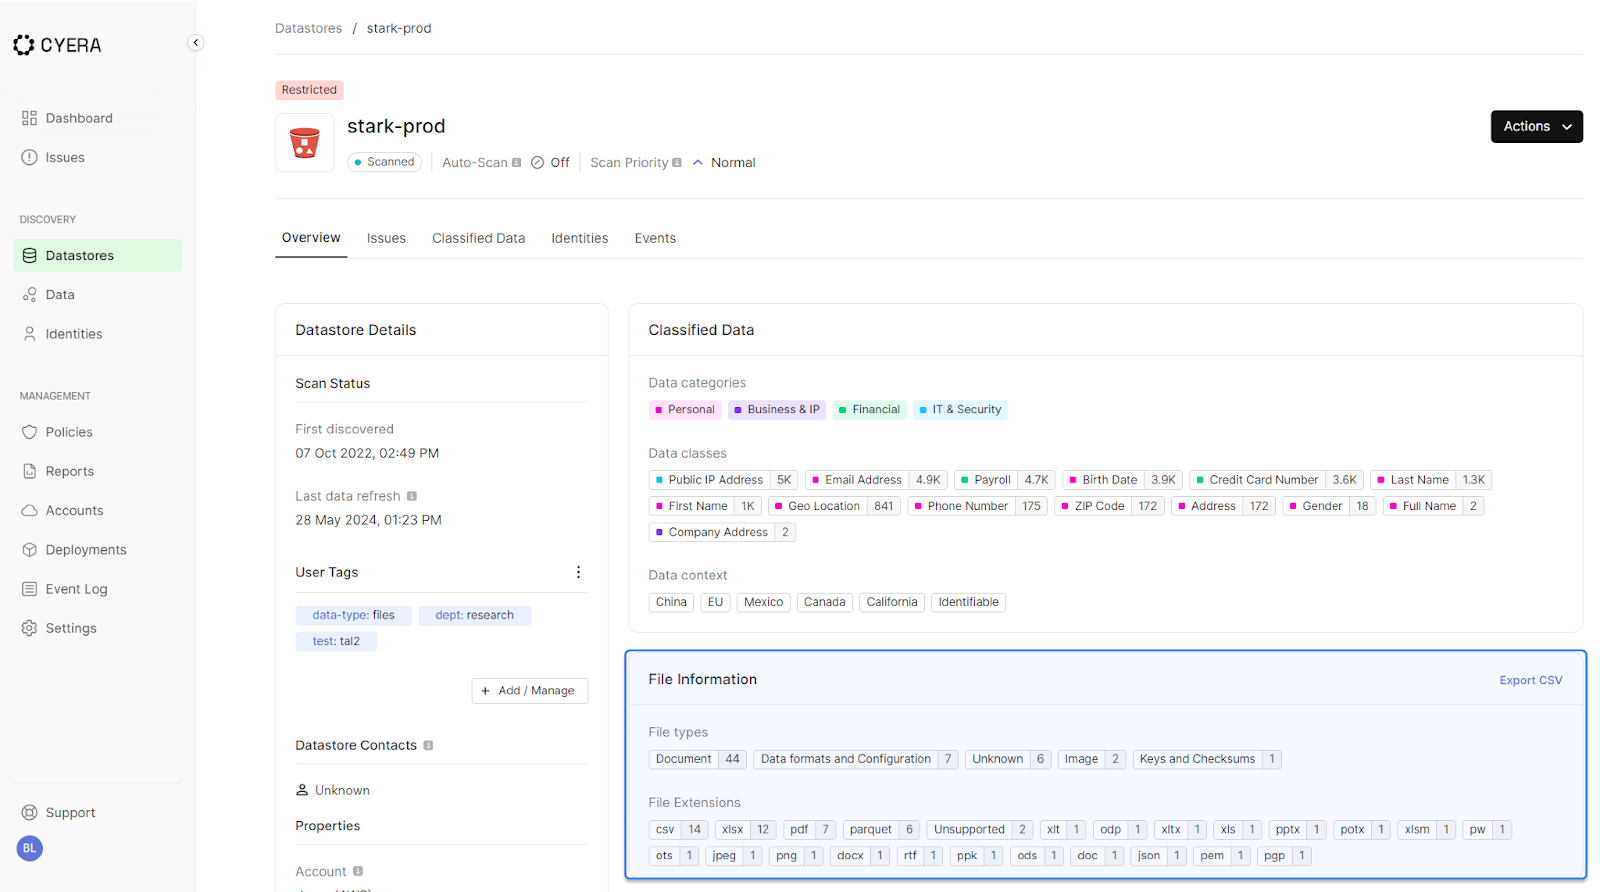Viewport: 1600px width, 892px height.
Task: Click the pgp file extension chip
Action: pos(1284,855)
